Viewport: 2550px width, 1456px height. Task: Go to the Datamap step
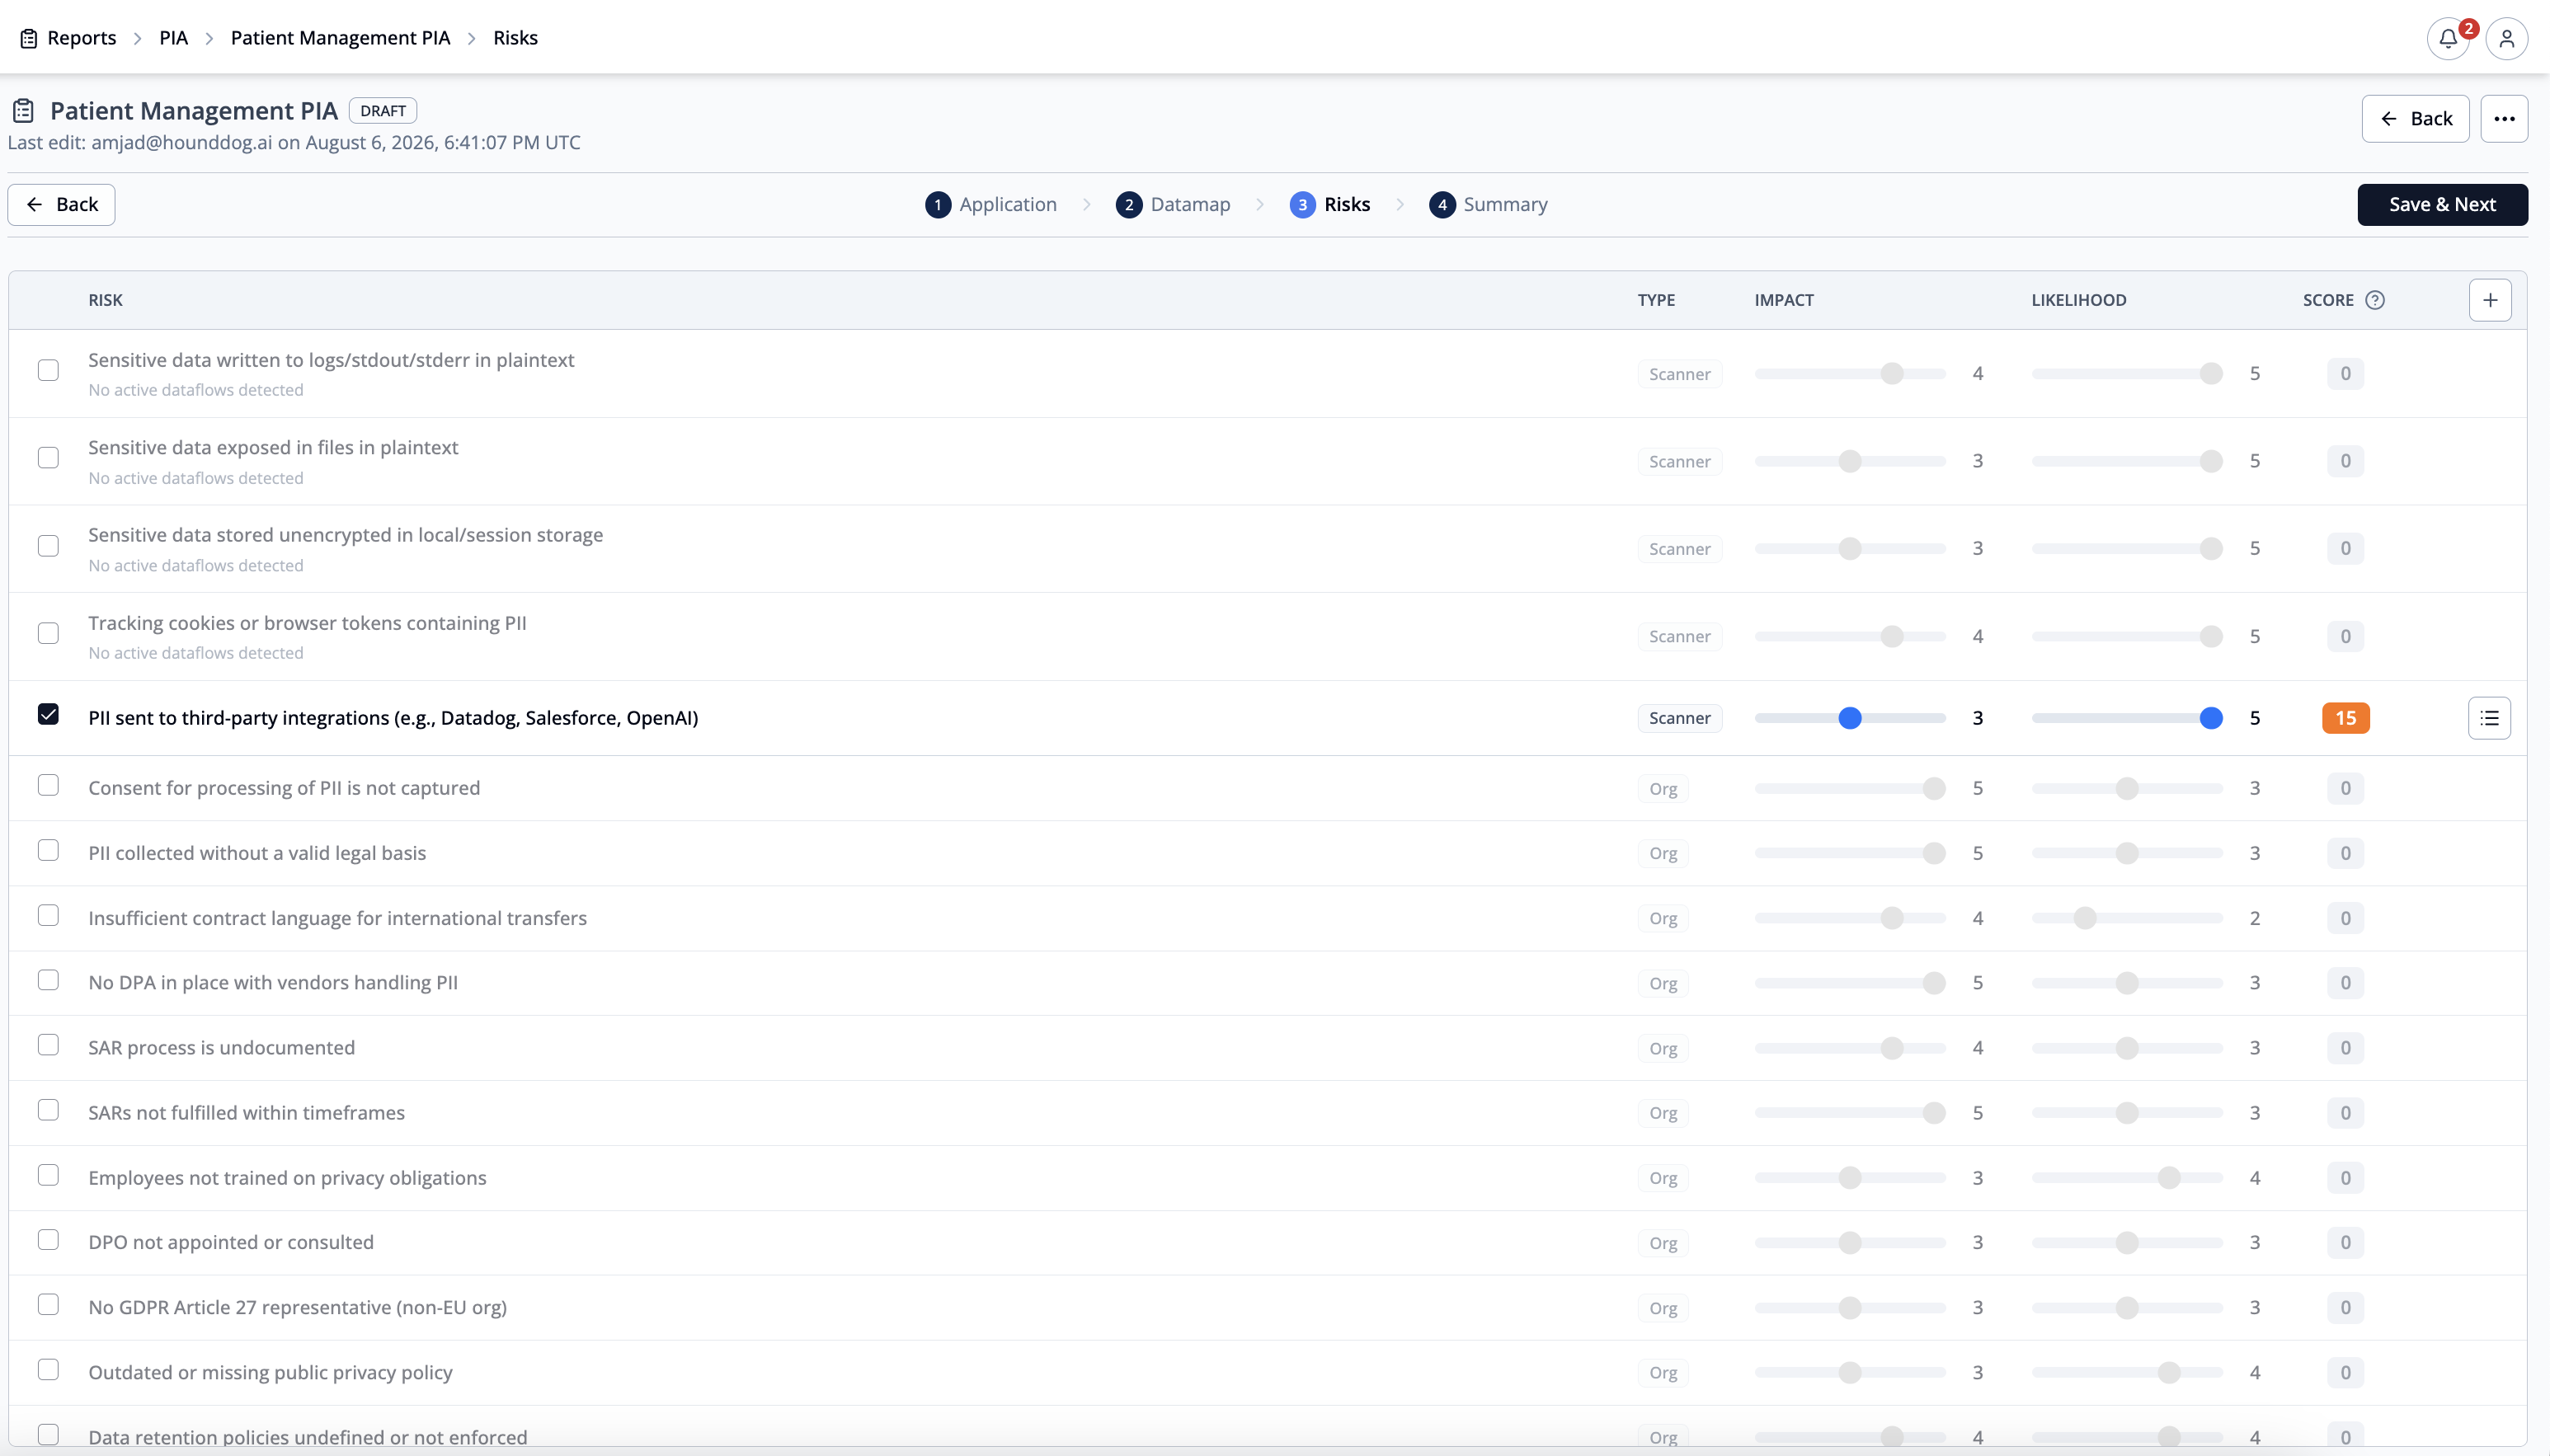click(1173, 205)
